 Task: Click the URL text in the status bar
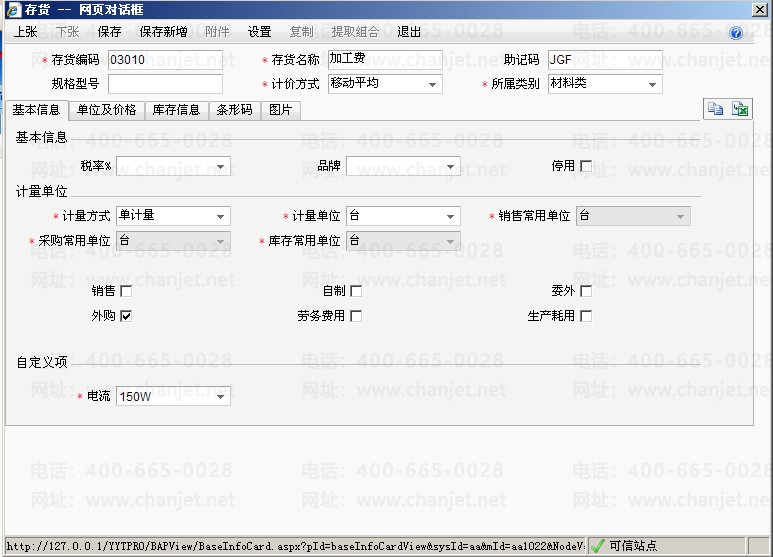tap(295, 546)
